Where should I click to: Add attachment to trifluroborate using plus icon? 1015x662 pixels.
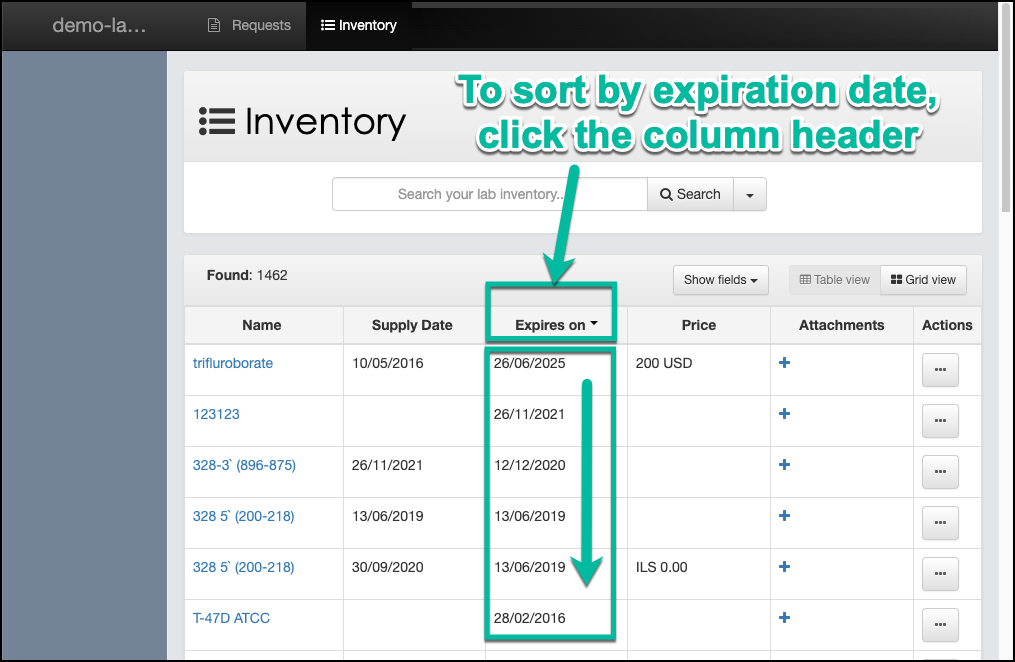(784, 363)
